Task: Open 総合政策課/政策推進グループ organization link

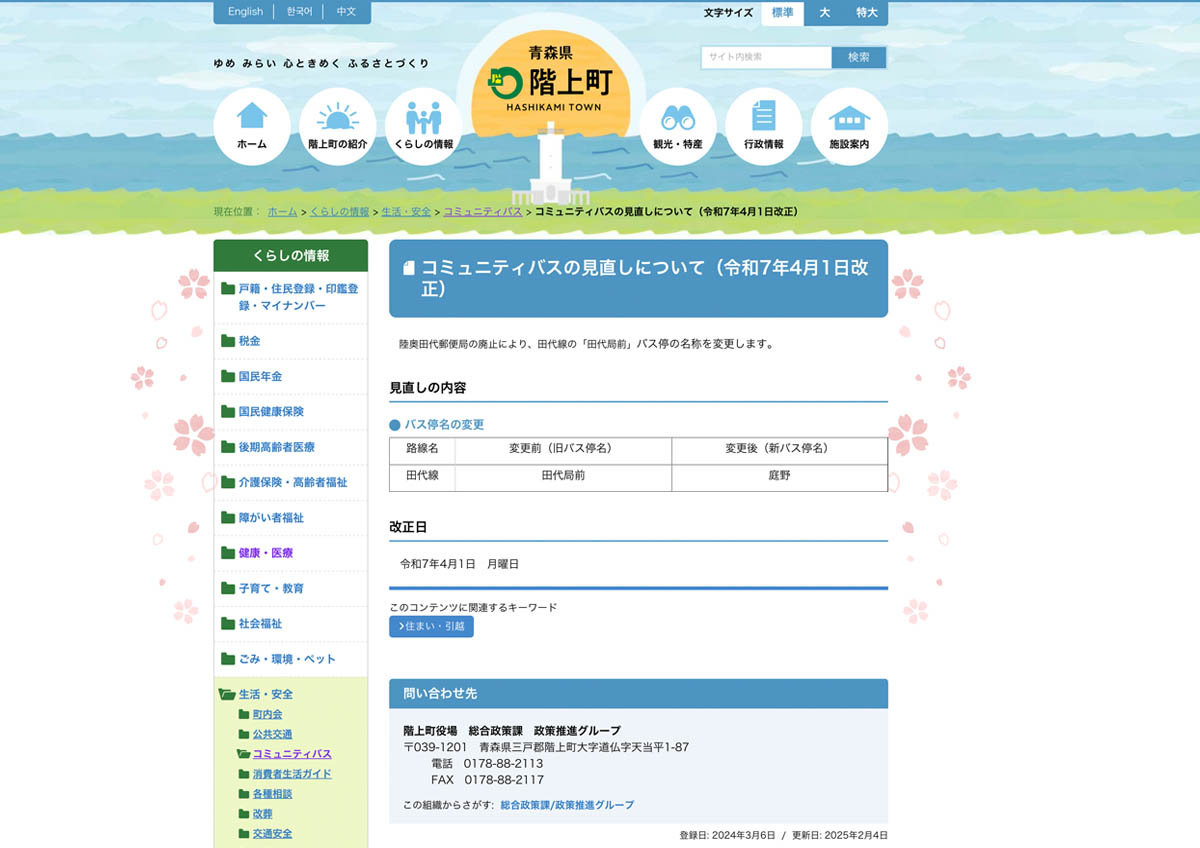Action: click(x=567, y=805)
